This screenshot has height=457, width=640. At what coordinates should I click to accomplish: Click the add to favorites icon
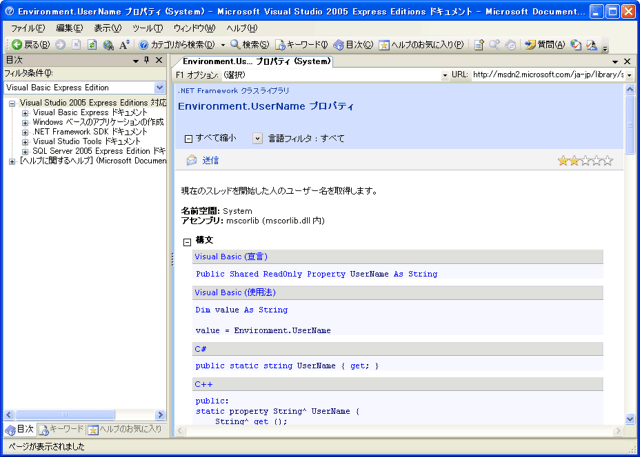coord(479,44)
